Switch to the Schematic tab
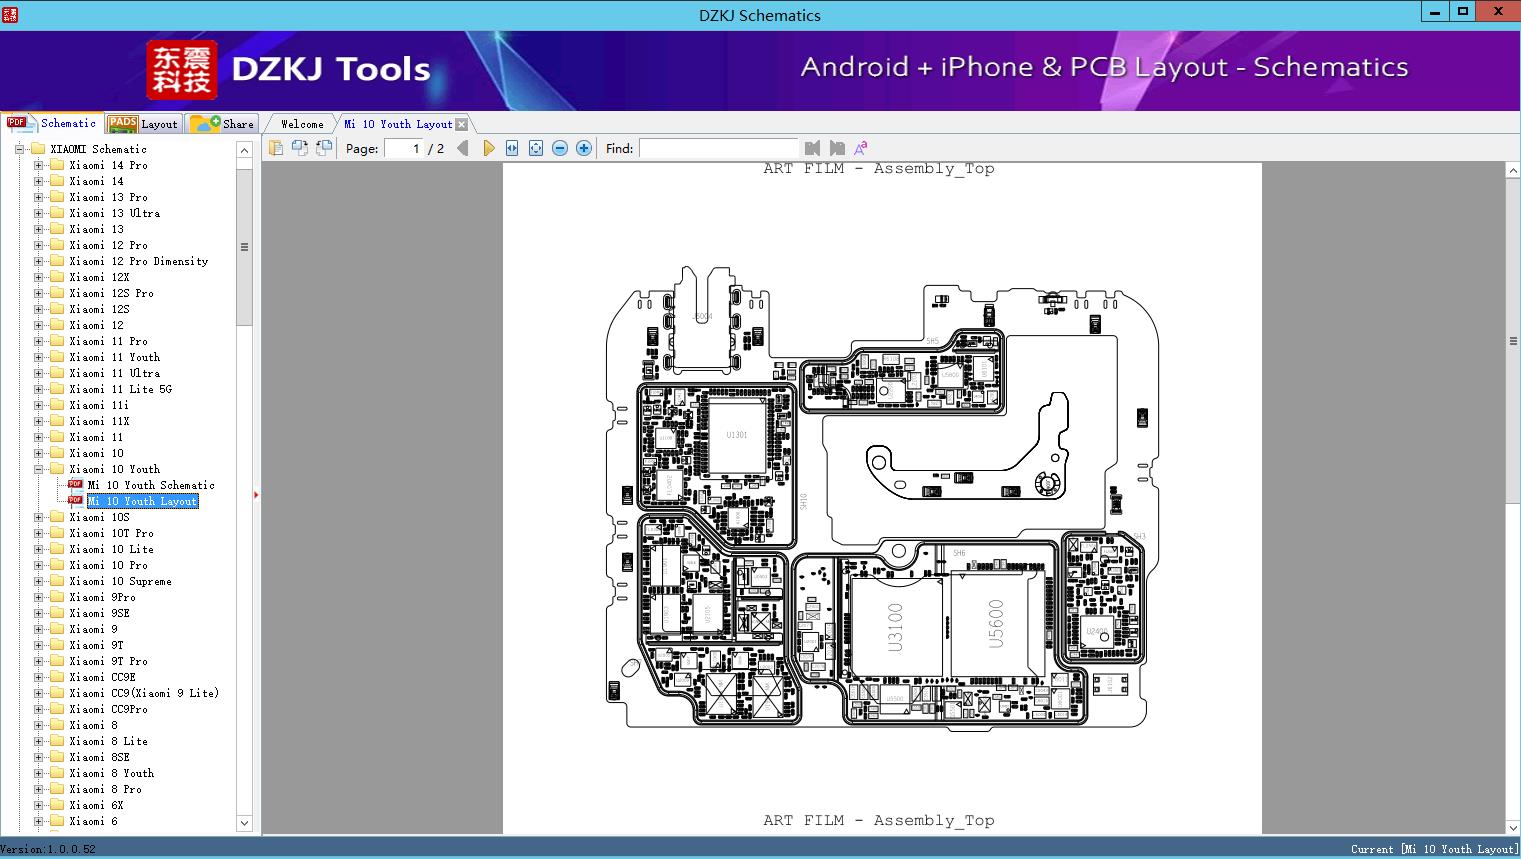The image size is (1521, 859). [x=52, y=123]
